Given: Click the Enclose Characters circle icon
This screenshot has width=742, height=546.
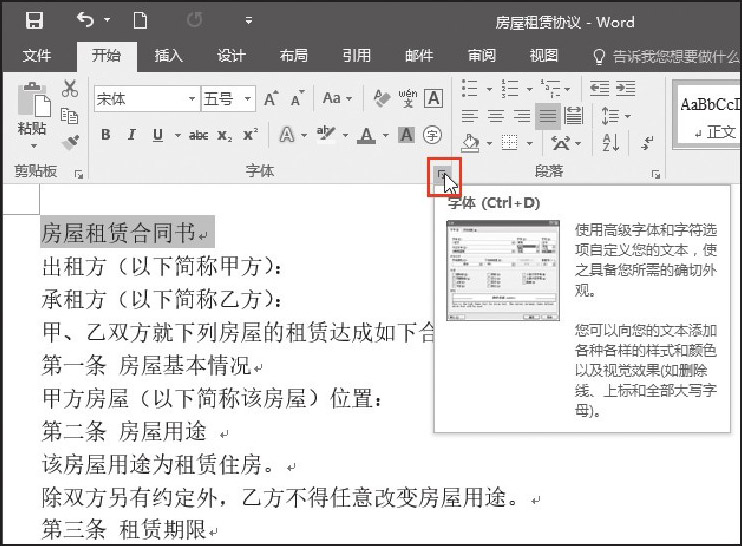Looking at the screenshot, I should click(x=433, y=135).
